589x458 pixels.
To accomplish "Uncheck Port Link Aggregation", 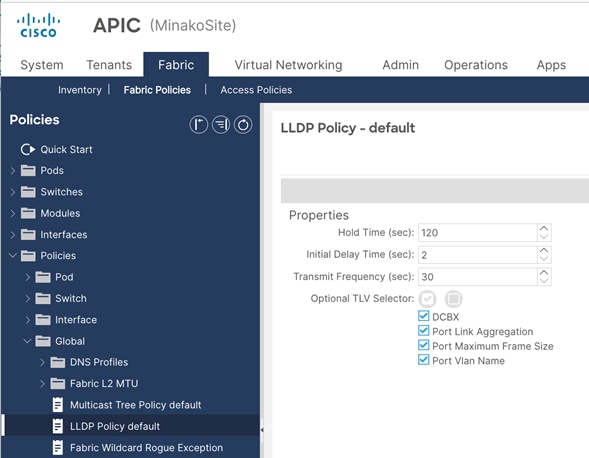I will [x=423, y=331].
